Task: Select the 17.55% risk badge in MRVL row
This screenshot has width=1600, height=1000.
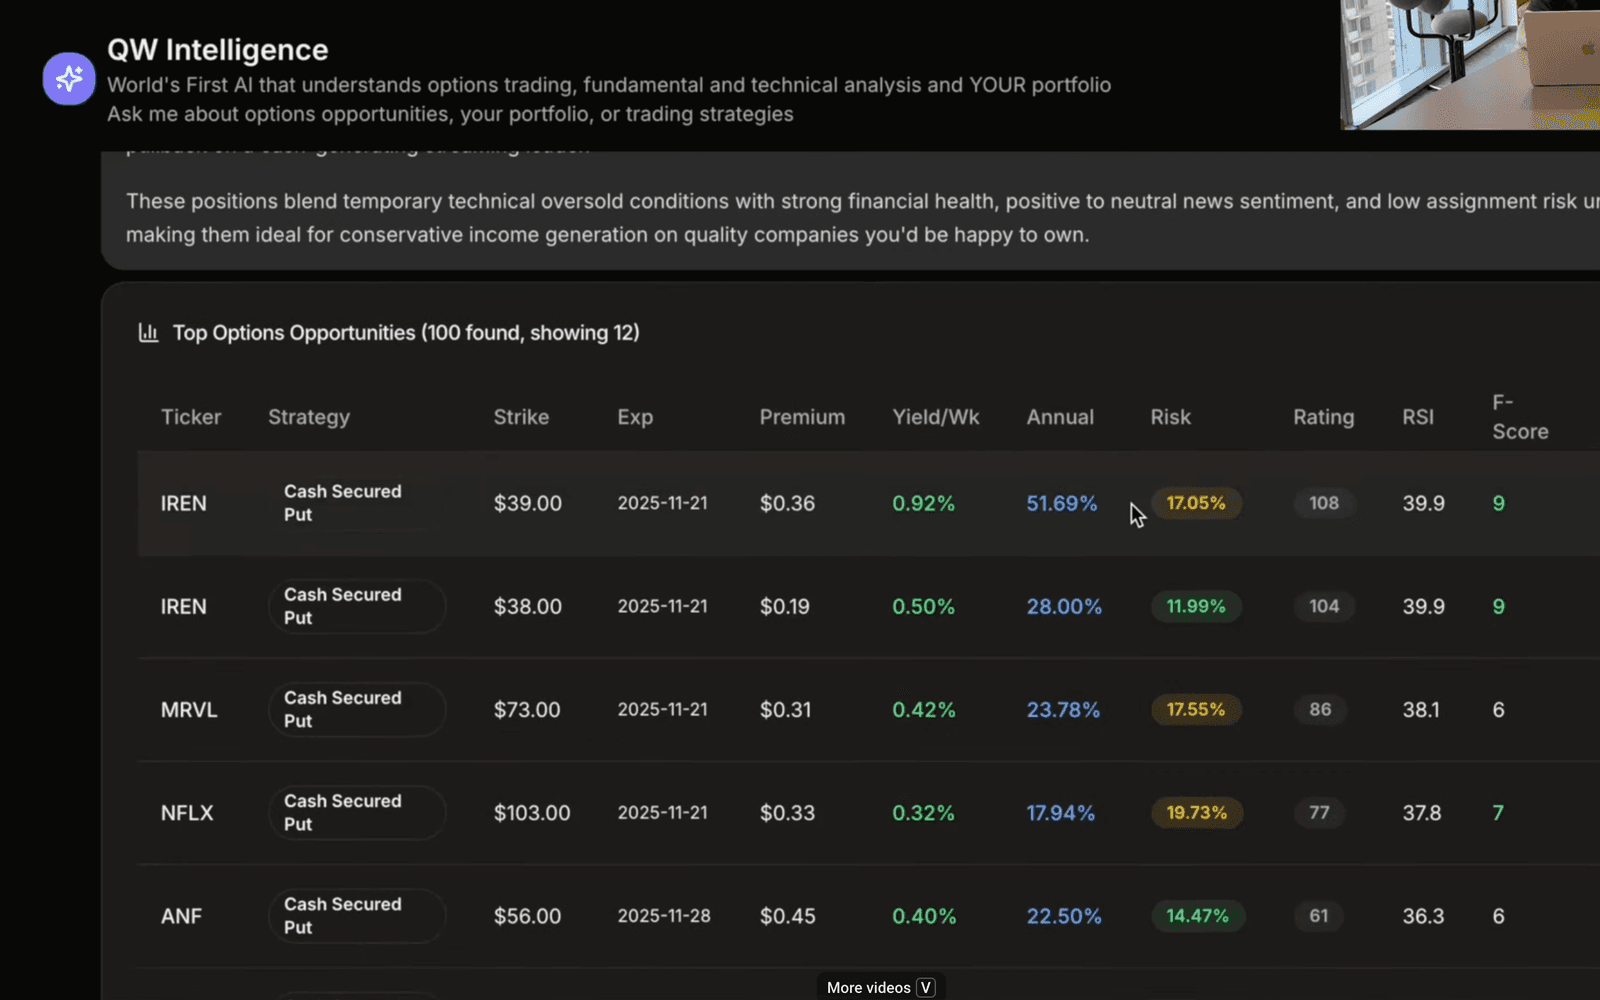Action: 1196,709
